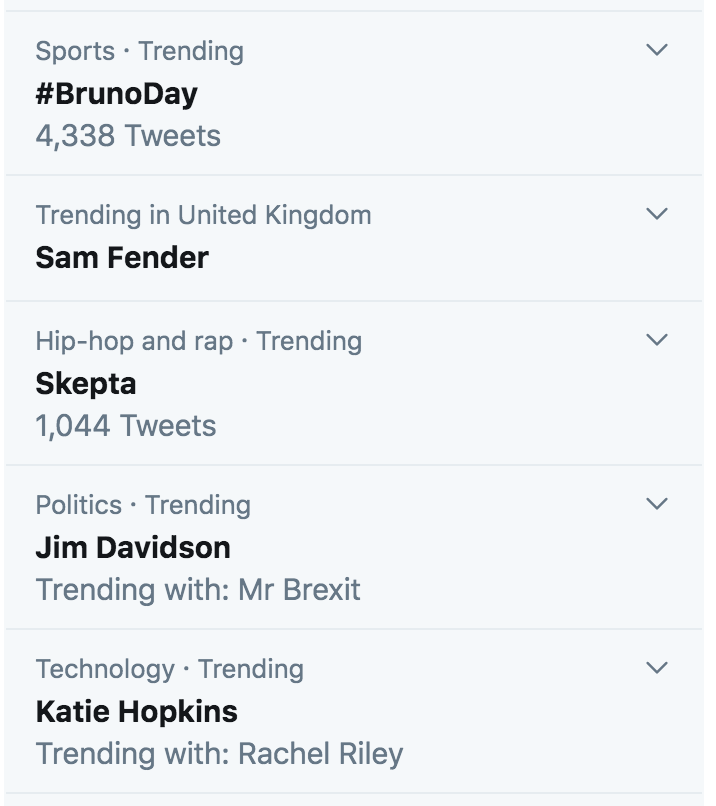Viewport: 716px width, 806px height.
Task: Expand options chevron for #BrunoDay trend
Action: tap(656, 50)
